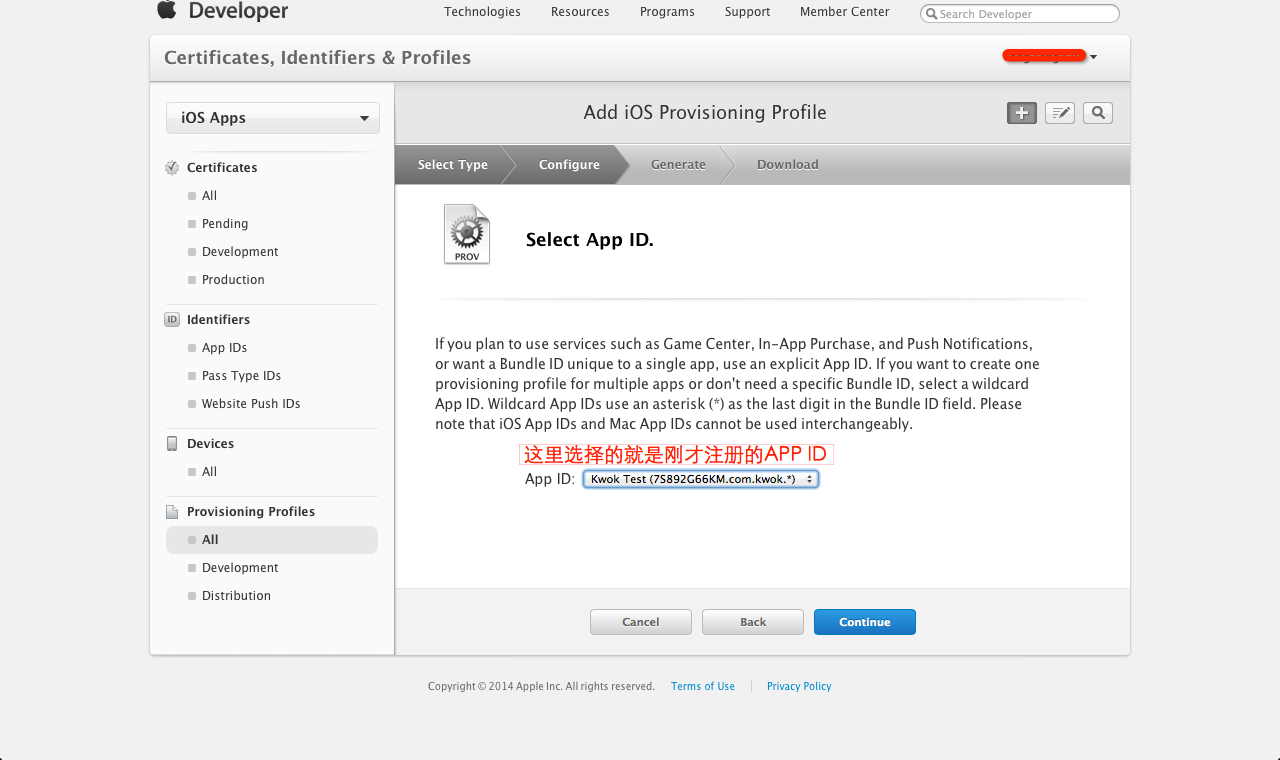Image resolution: width=1280 pixels, height=760 pixels.
Task: Select Pass Type IDs under Identifiers
Action: 241,376
